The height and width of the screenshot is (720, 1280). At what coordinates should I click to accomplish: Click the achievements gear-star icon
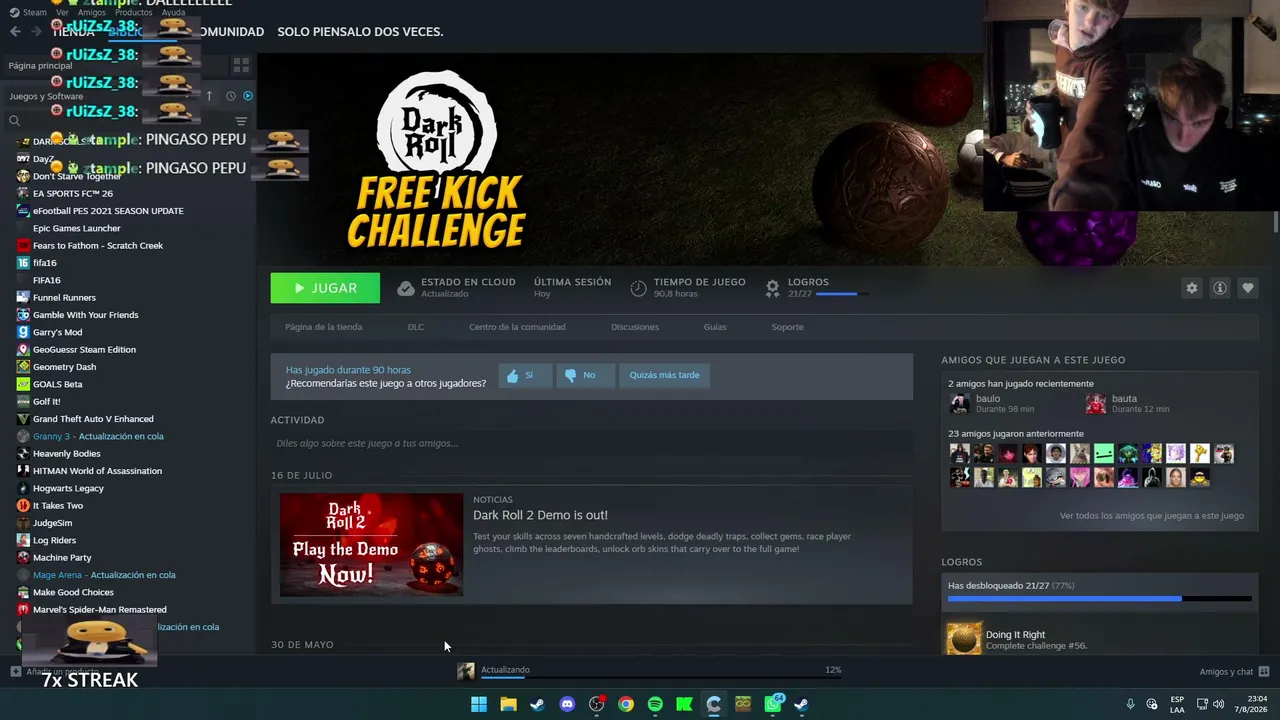(772, 288)
